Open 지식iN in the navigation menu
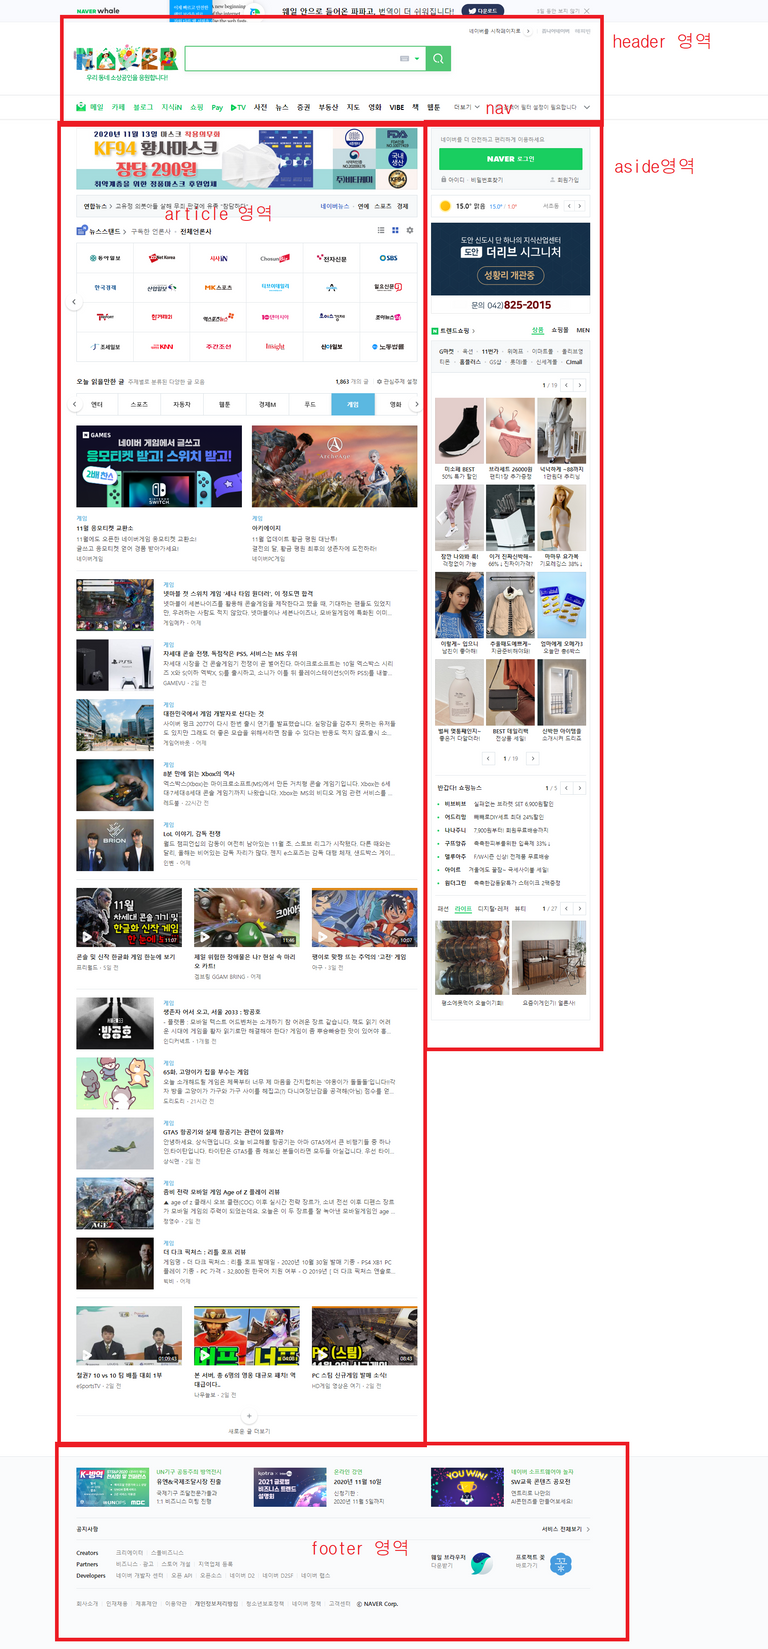 click(x=172, y=107)
